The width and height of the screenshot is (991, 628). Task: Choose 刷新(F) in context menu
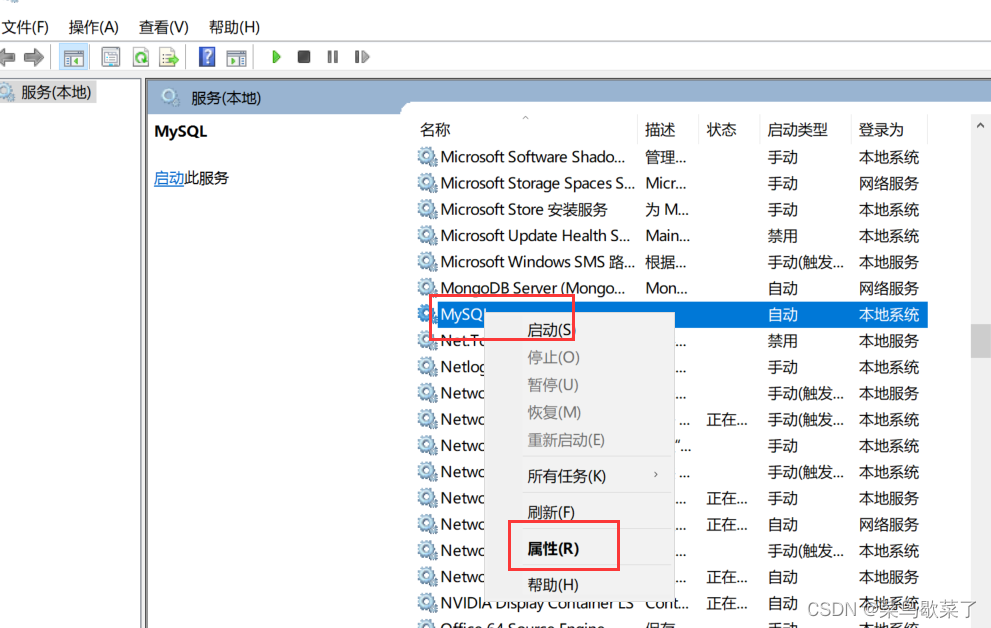click(580, 512)
